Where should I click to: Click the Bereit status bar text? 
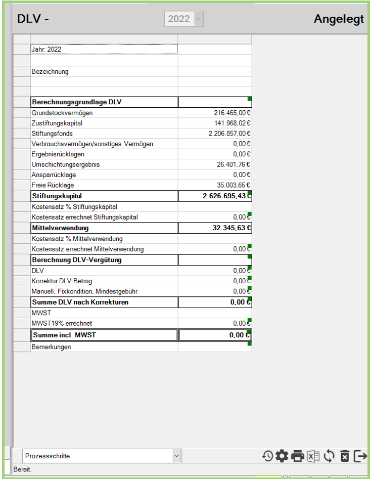coord(22,469)
